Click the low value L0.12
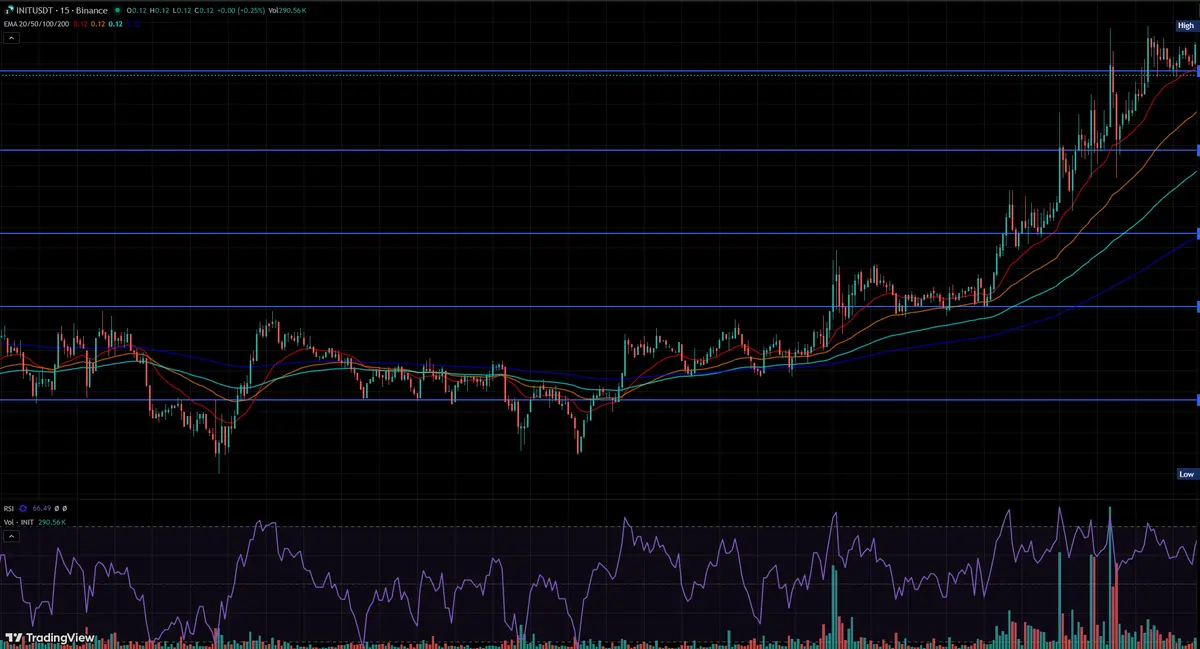 (x=182, y=11)
